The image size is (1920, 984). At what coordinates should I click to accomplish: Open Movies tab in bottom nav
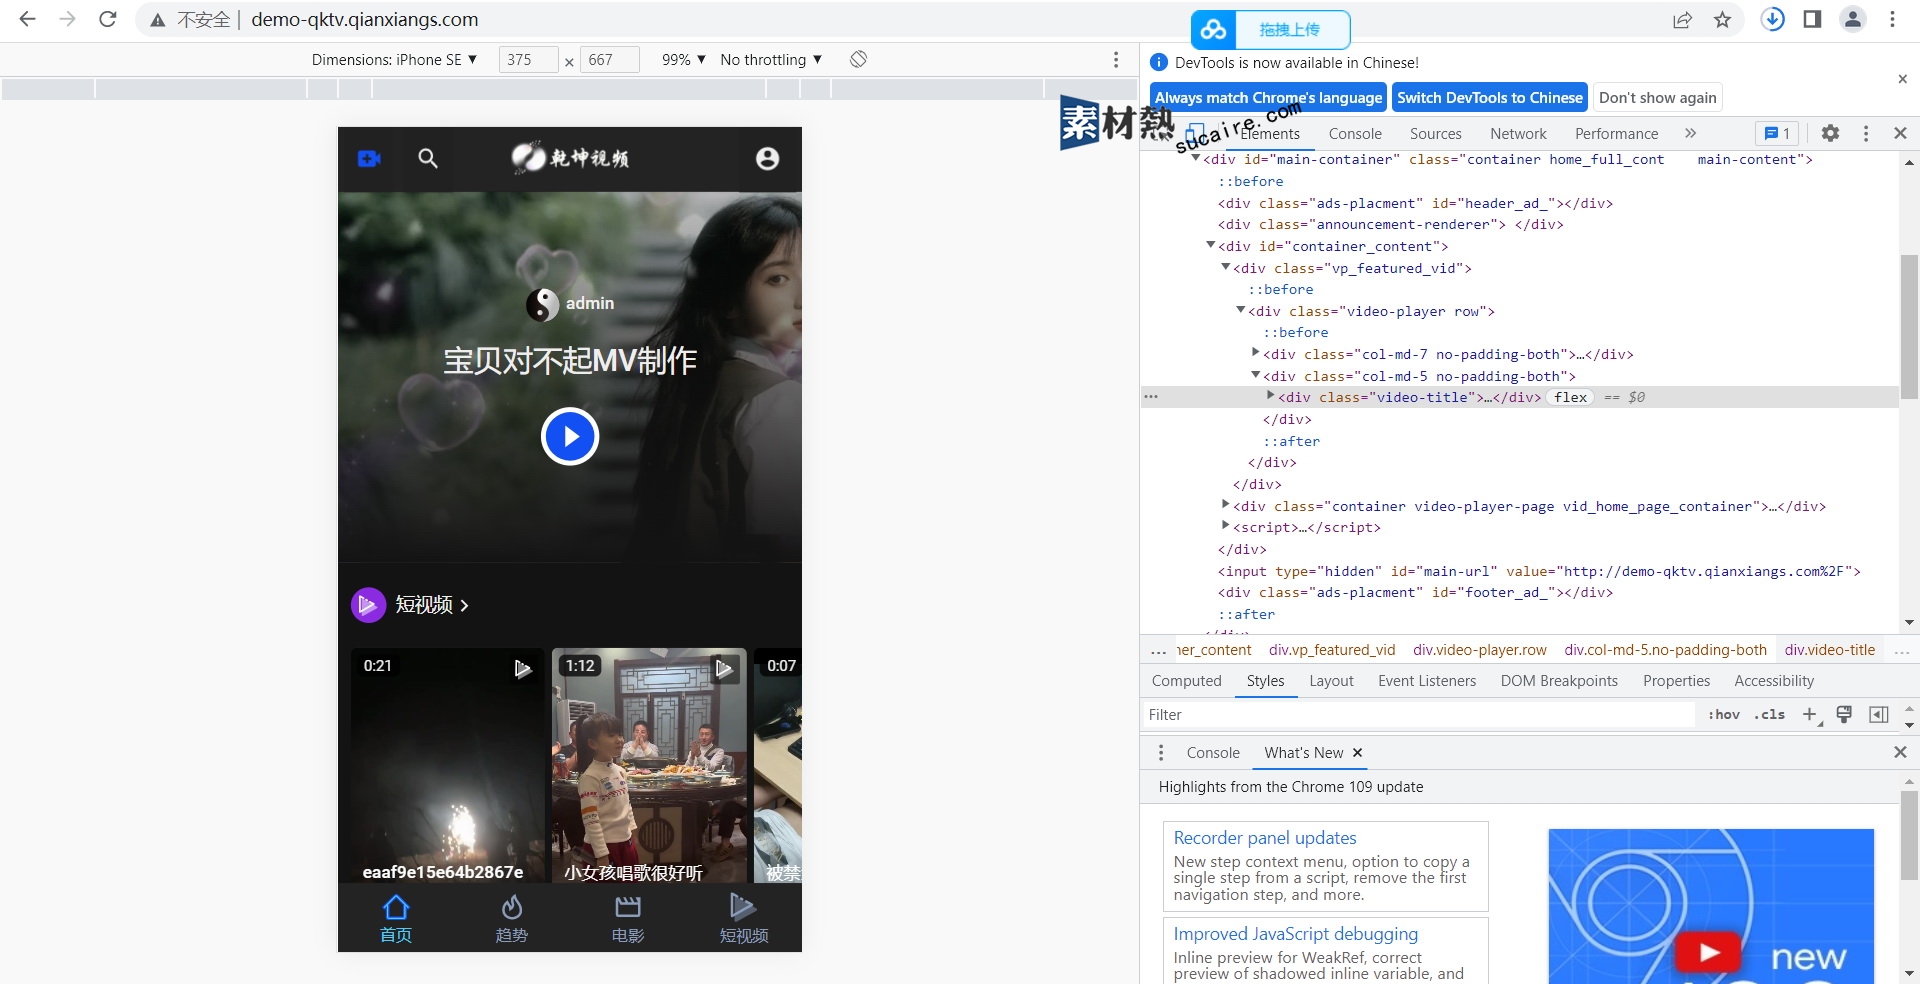click(628, 919)
